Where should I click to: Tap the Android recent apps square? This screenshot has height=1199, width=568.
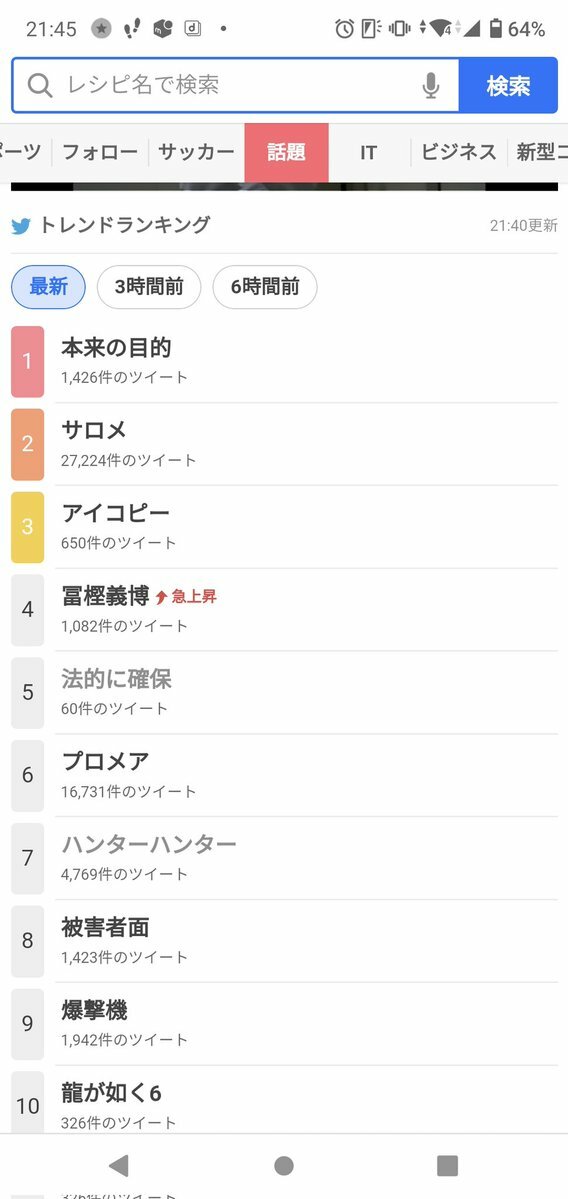447,1165
